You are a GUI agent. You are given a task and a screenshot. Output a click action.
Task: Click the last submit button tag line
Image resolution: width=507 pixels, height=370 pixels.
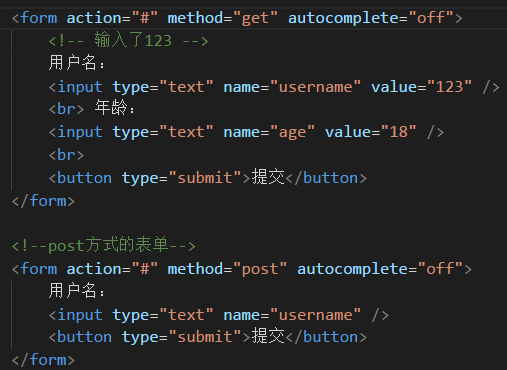tap(208, 337)
